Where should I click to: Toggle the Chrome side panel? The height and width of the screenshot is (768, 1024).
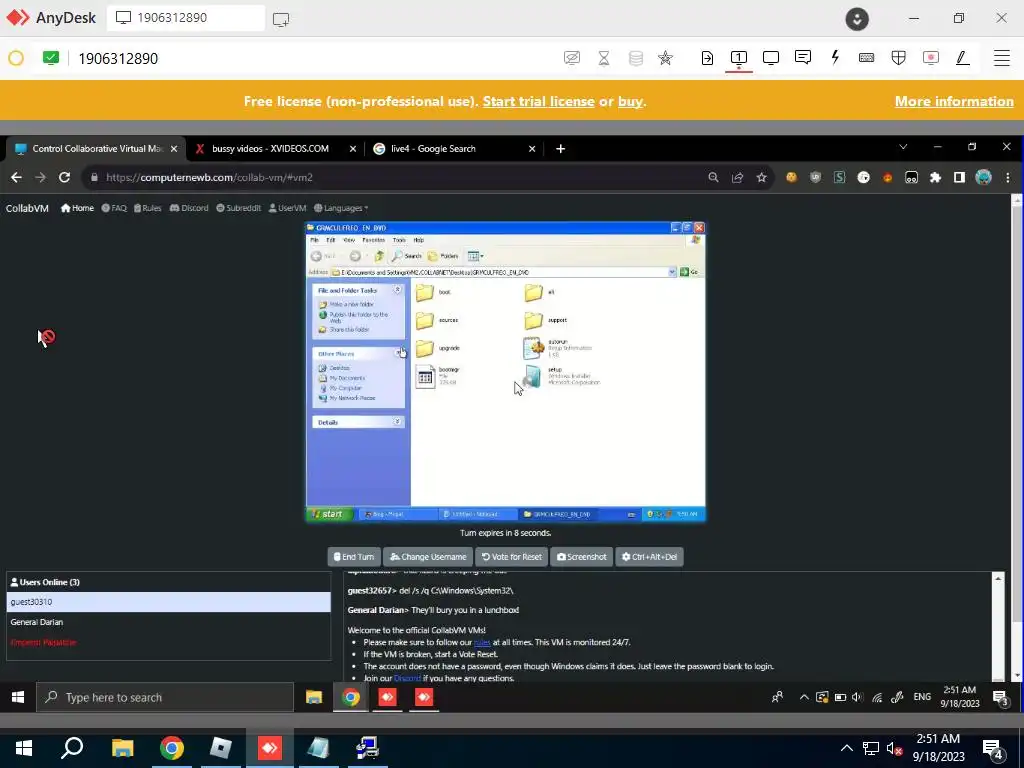[x=959, y=177]
